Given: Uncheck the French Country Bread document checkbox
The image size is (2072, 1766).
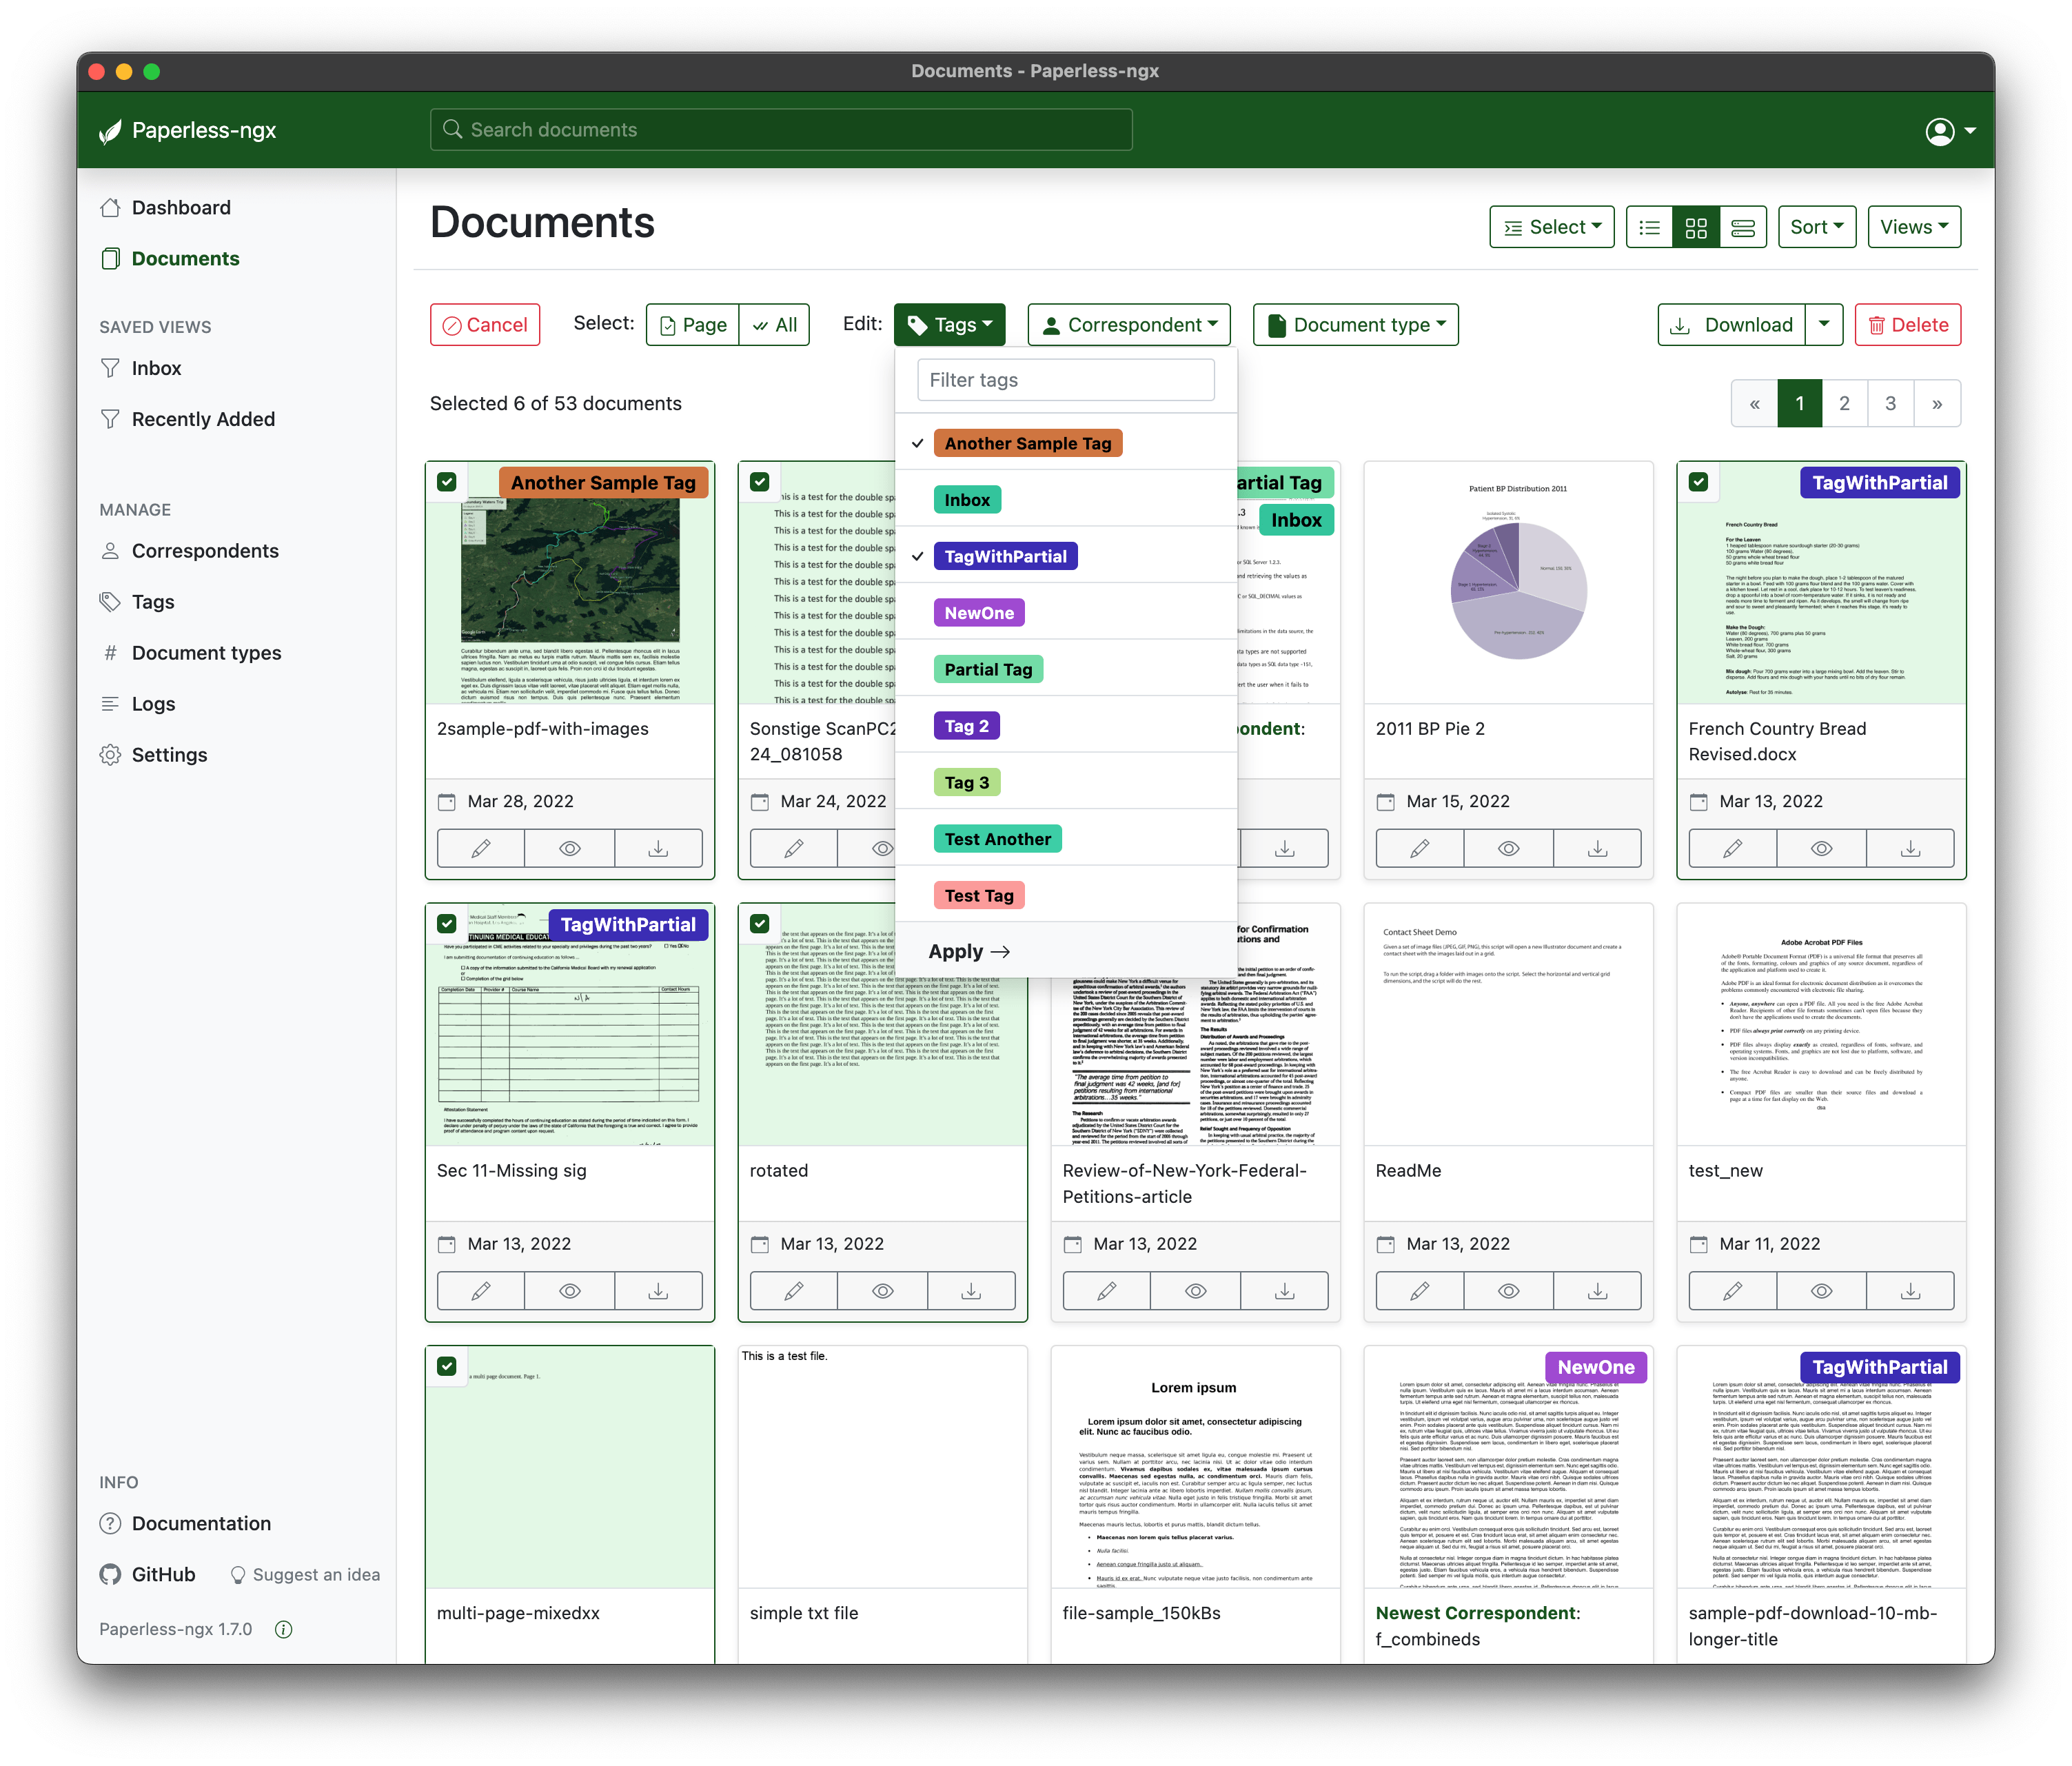Looking at the screenshot, I should (x=1698, y=482).
